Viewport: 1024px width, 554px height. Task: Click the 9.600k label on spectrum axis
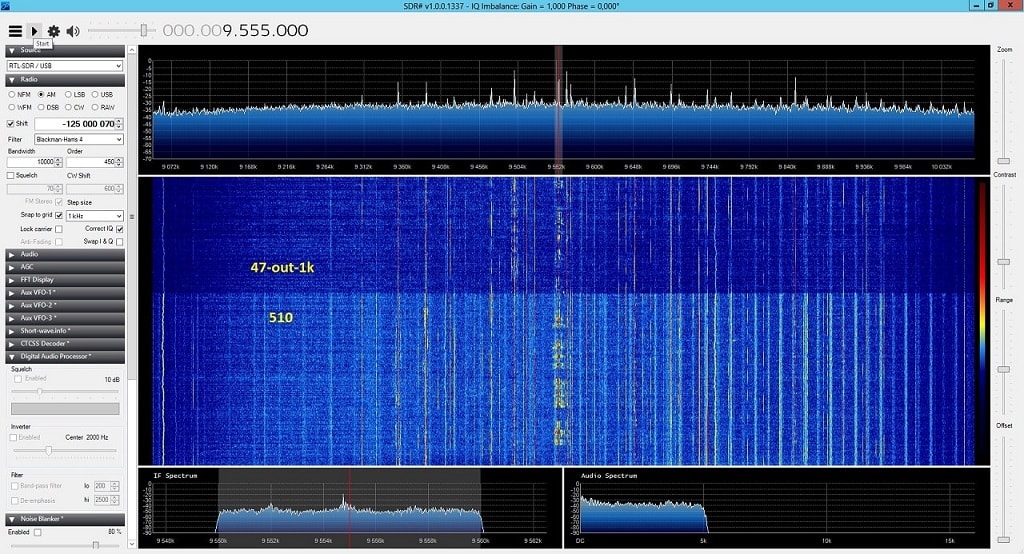click(x=594, y=167)
